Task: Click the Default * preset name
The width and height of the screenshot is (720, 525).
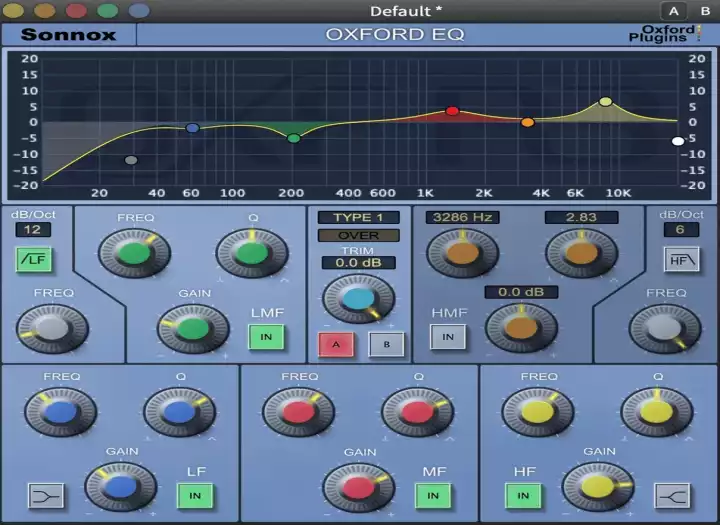Action: click(406, 11)
